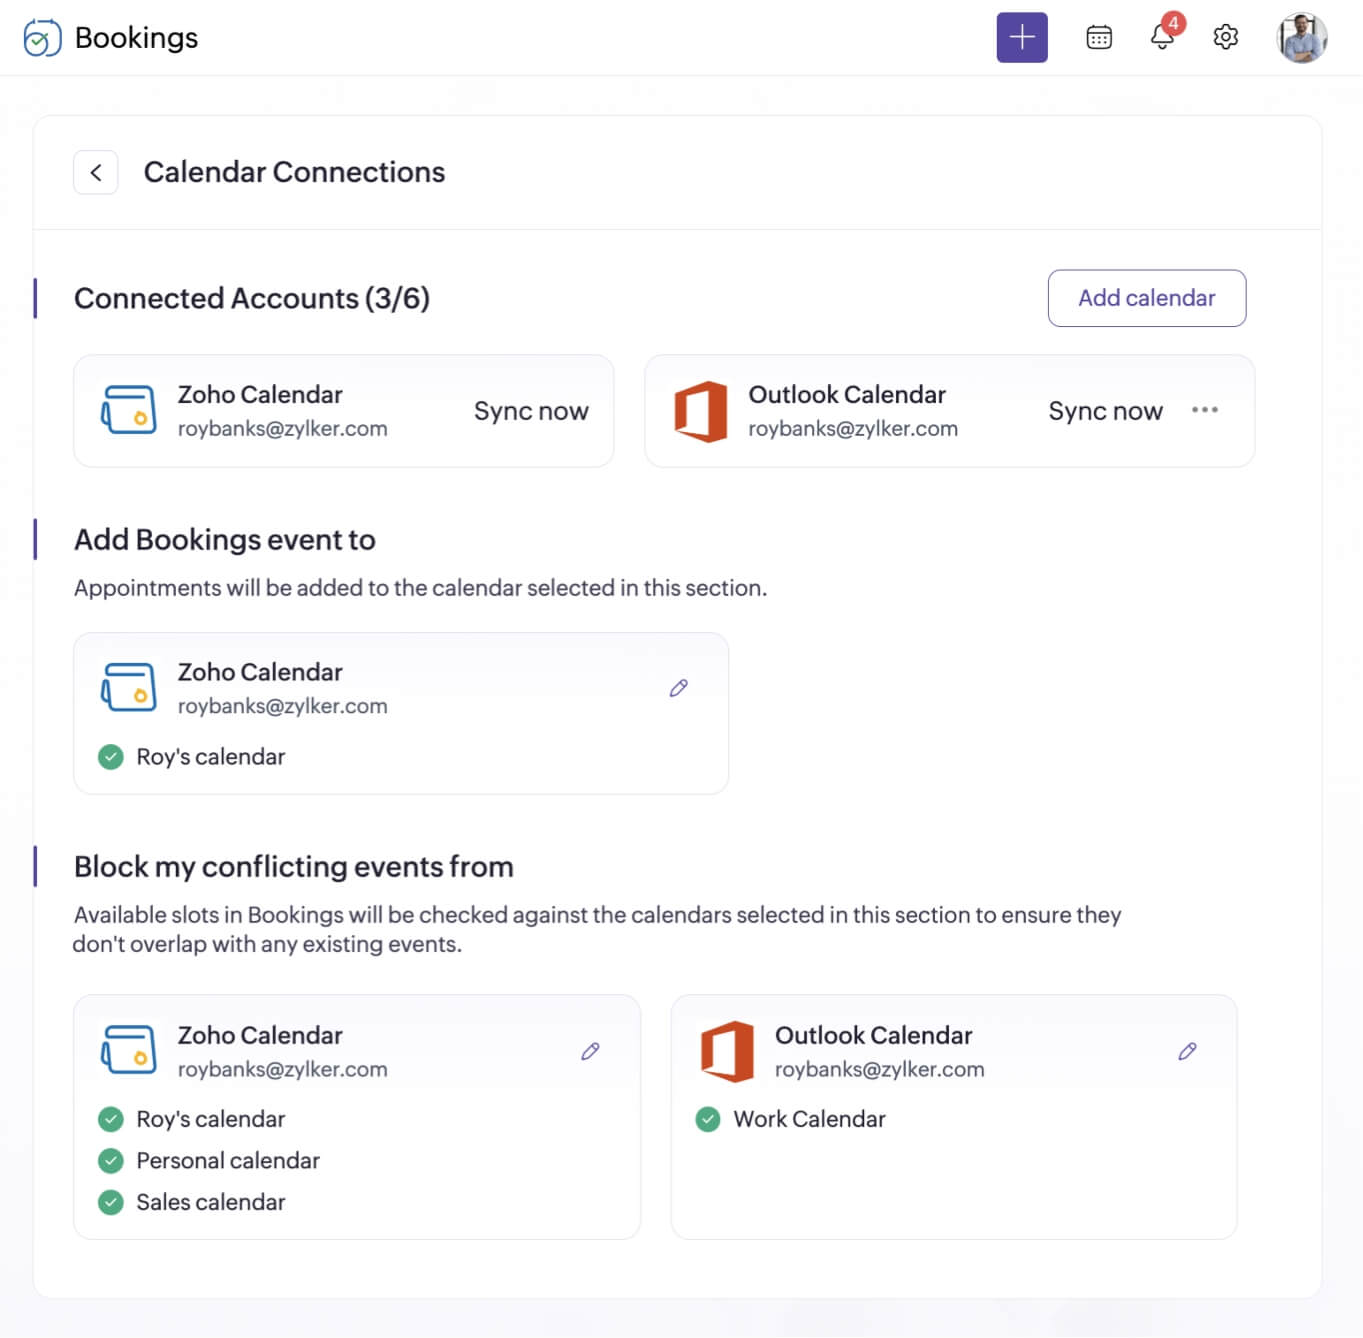This screenshot has width=1363, height=1338.
Task: Open the calendar view icon in header
Action: coord(1099,38)
